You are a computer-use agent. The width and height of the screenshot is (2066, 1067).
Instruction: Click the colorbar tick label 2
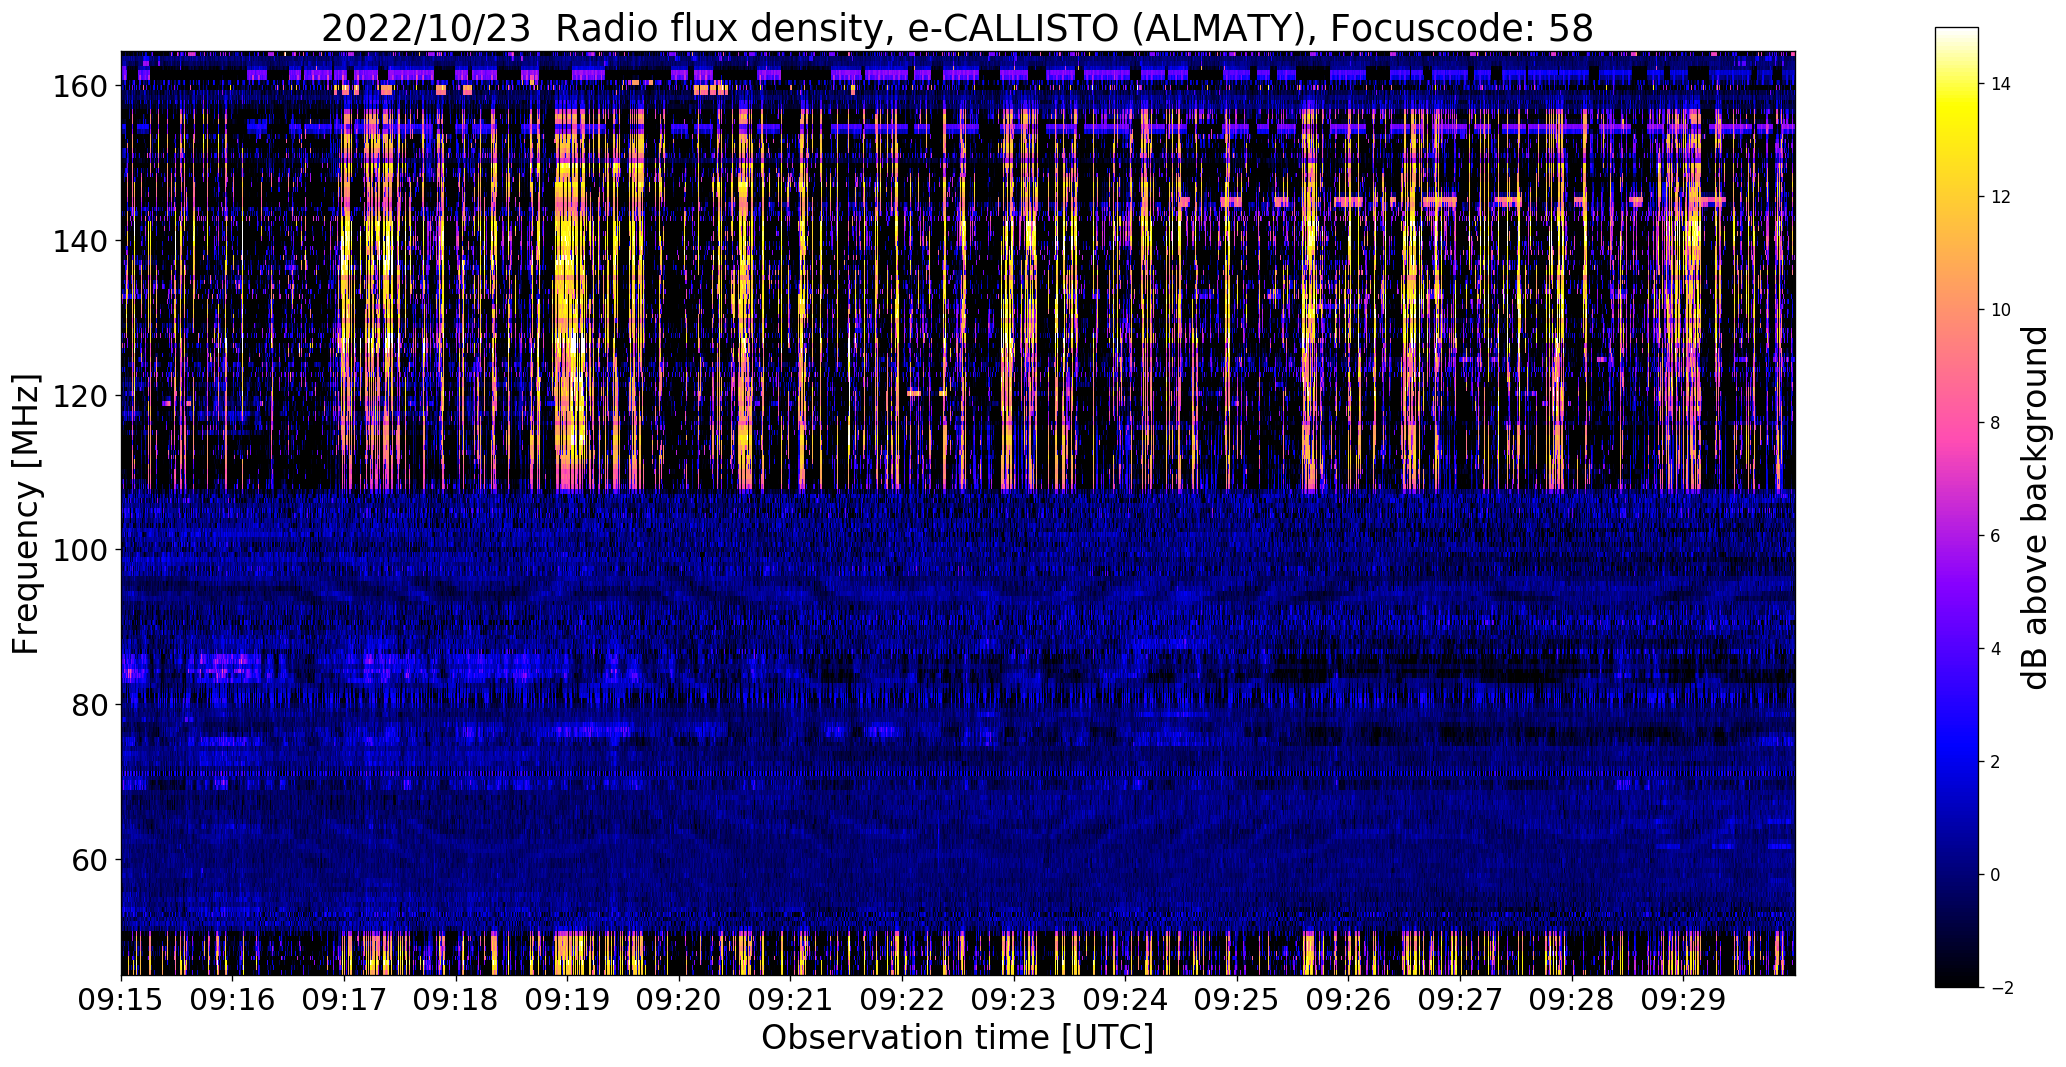click(x=1995, y=762)
